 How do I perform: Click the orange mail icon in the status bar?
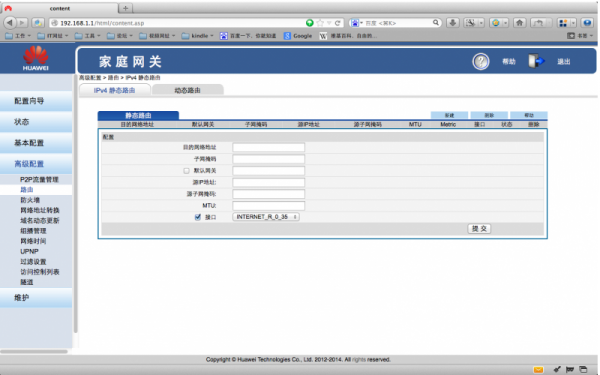tap(538, 370)
